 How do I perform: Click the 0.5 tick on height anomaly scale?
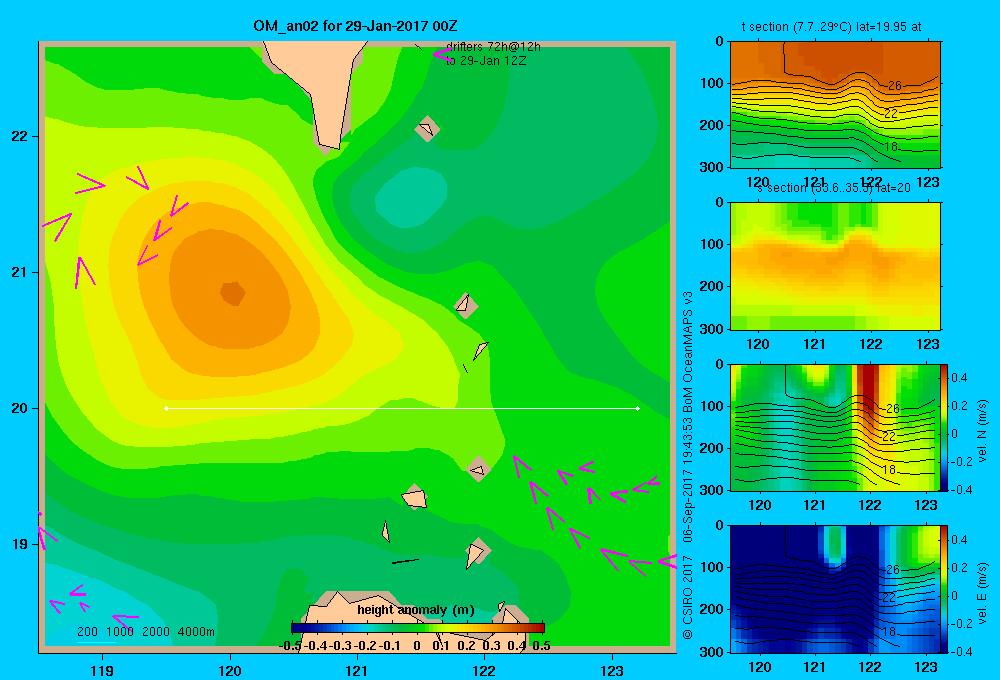(541, 646)
